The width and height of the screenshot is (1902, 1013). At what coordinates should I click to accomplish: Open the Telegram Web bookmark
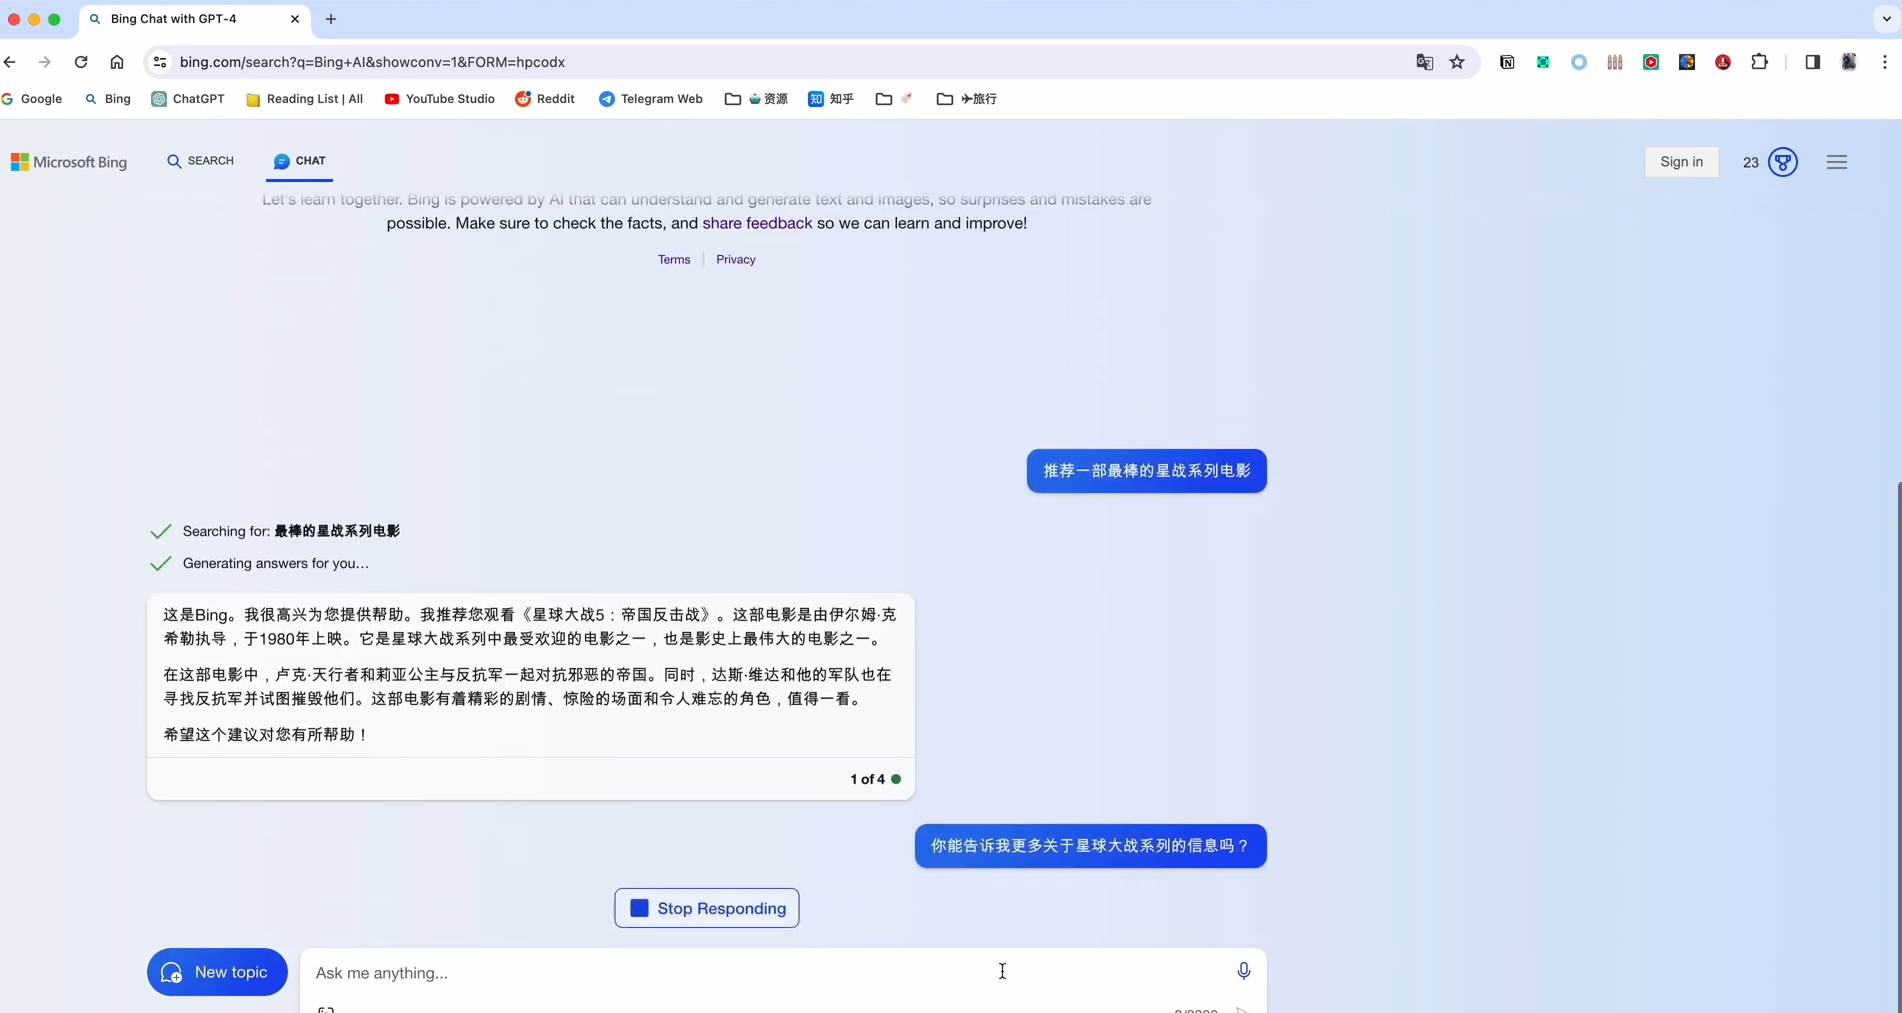coord(651,99)
